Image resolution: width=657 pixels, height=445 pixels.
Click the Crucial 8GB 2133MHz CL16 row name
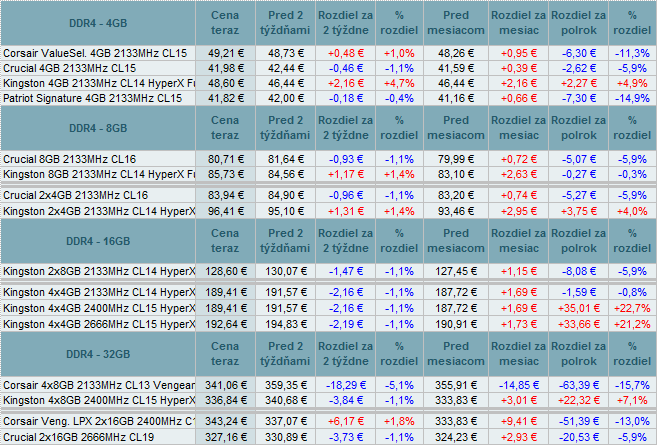pos(70,159)
